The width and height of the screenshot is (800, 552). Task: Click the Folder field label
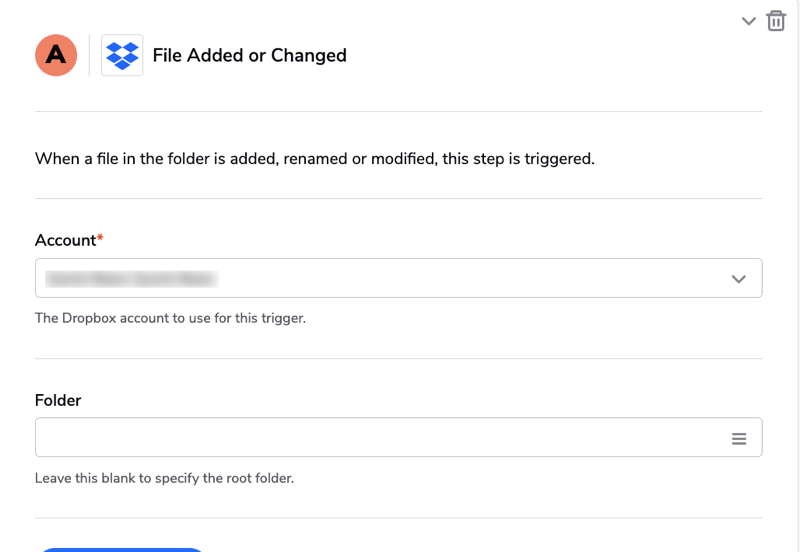pos(58,400)
